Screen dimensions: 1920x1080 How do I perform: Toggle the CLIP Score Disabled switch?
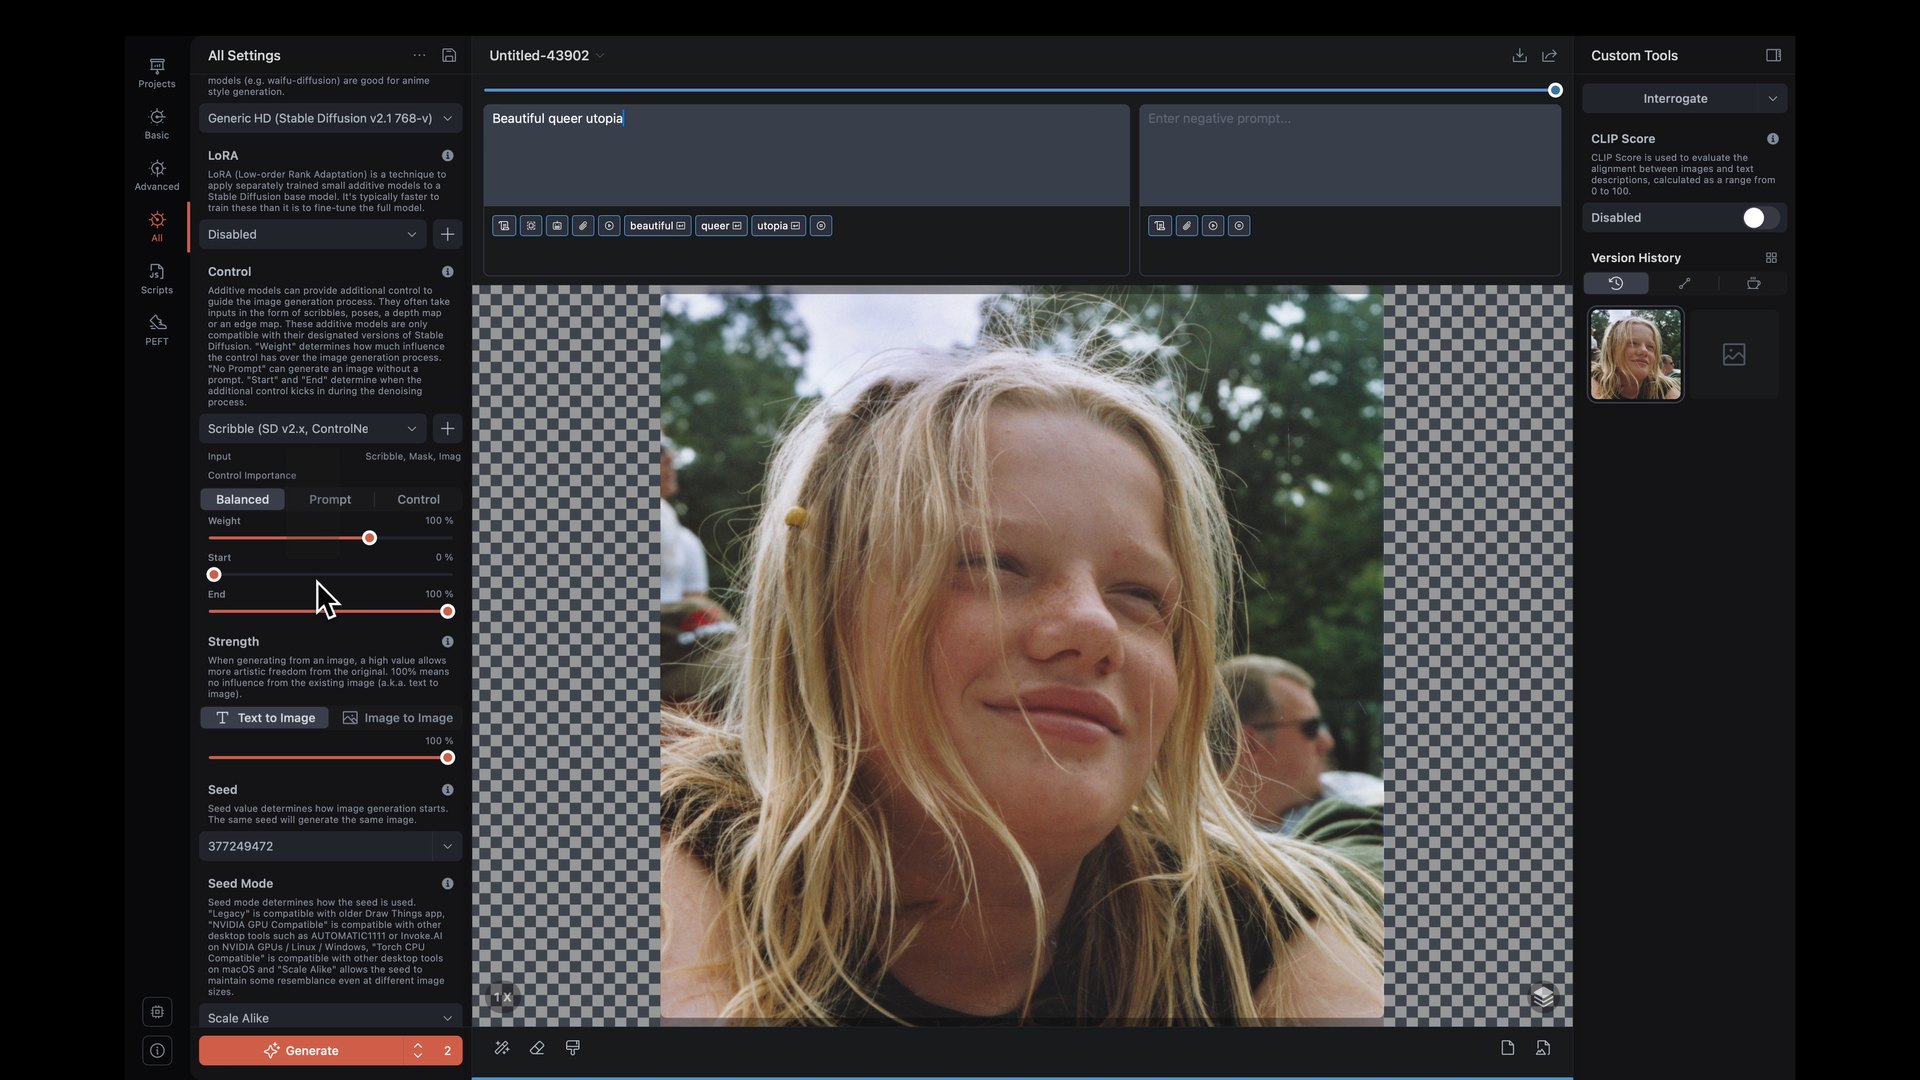coord(1760,218)
